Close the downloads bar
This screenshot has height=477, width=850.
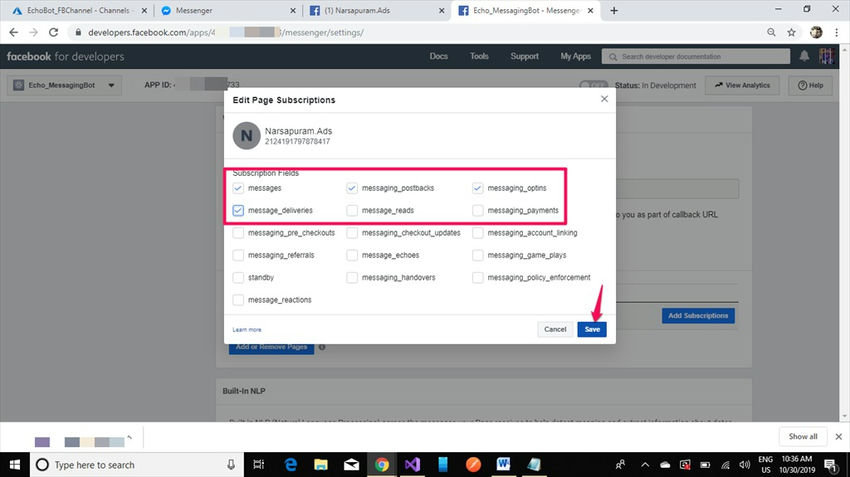[839, 436]
